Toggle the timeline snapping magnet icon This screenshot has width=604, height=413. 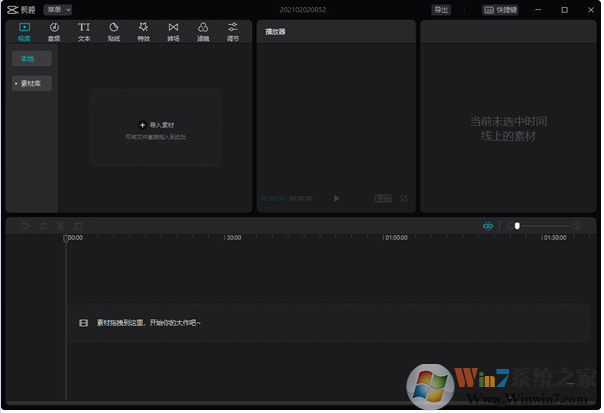[488, 226]
